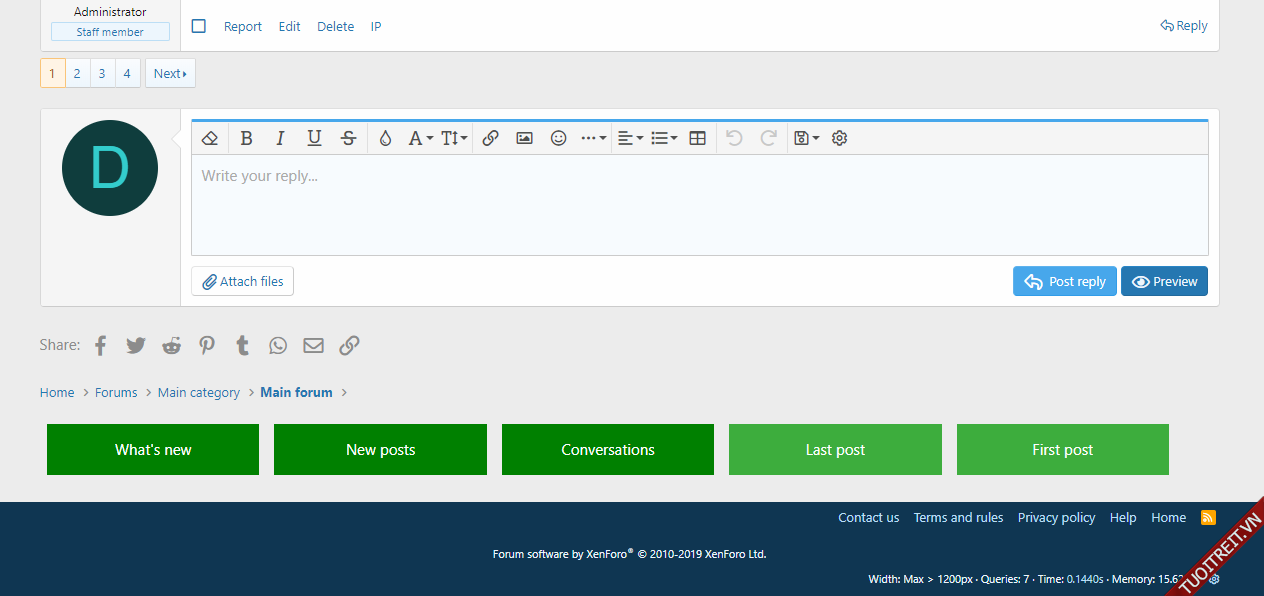Go to page 3 of thread
Screen dimensions: 1264x596
click(x=102, y=73)
